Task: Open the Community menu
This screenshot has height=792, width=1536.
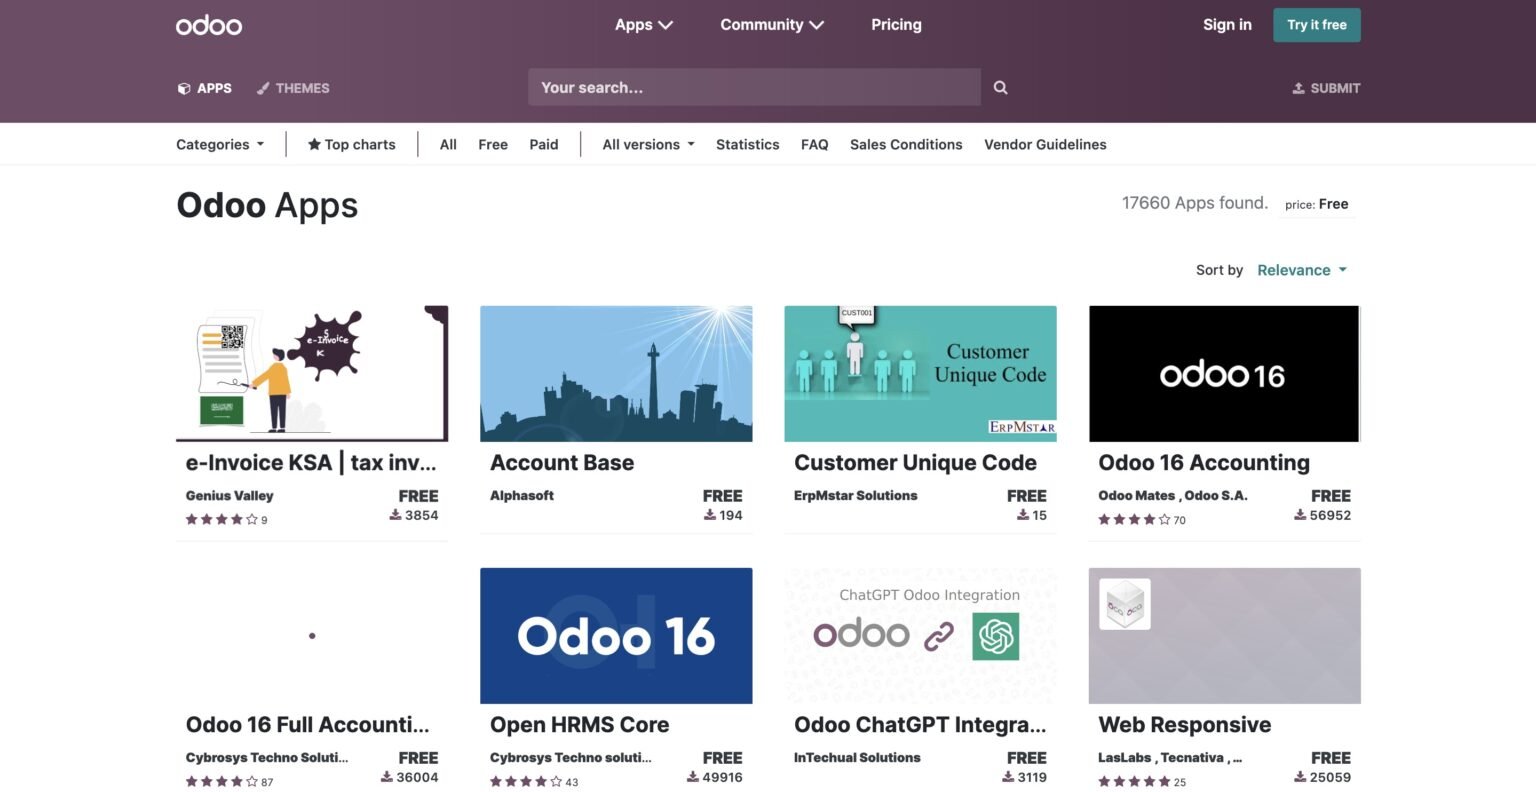Action: (x=771, y=24)
